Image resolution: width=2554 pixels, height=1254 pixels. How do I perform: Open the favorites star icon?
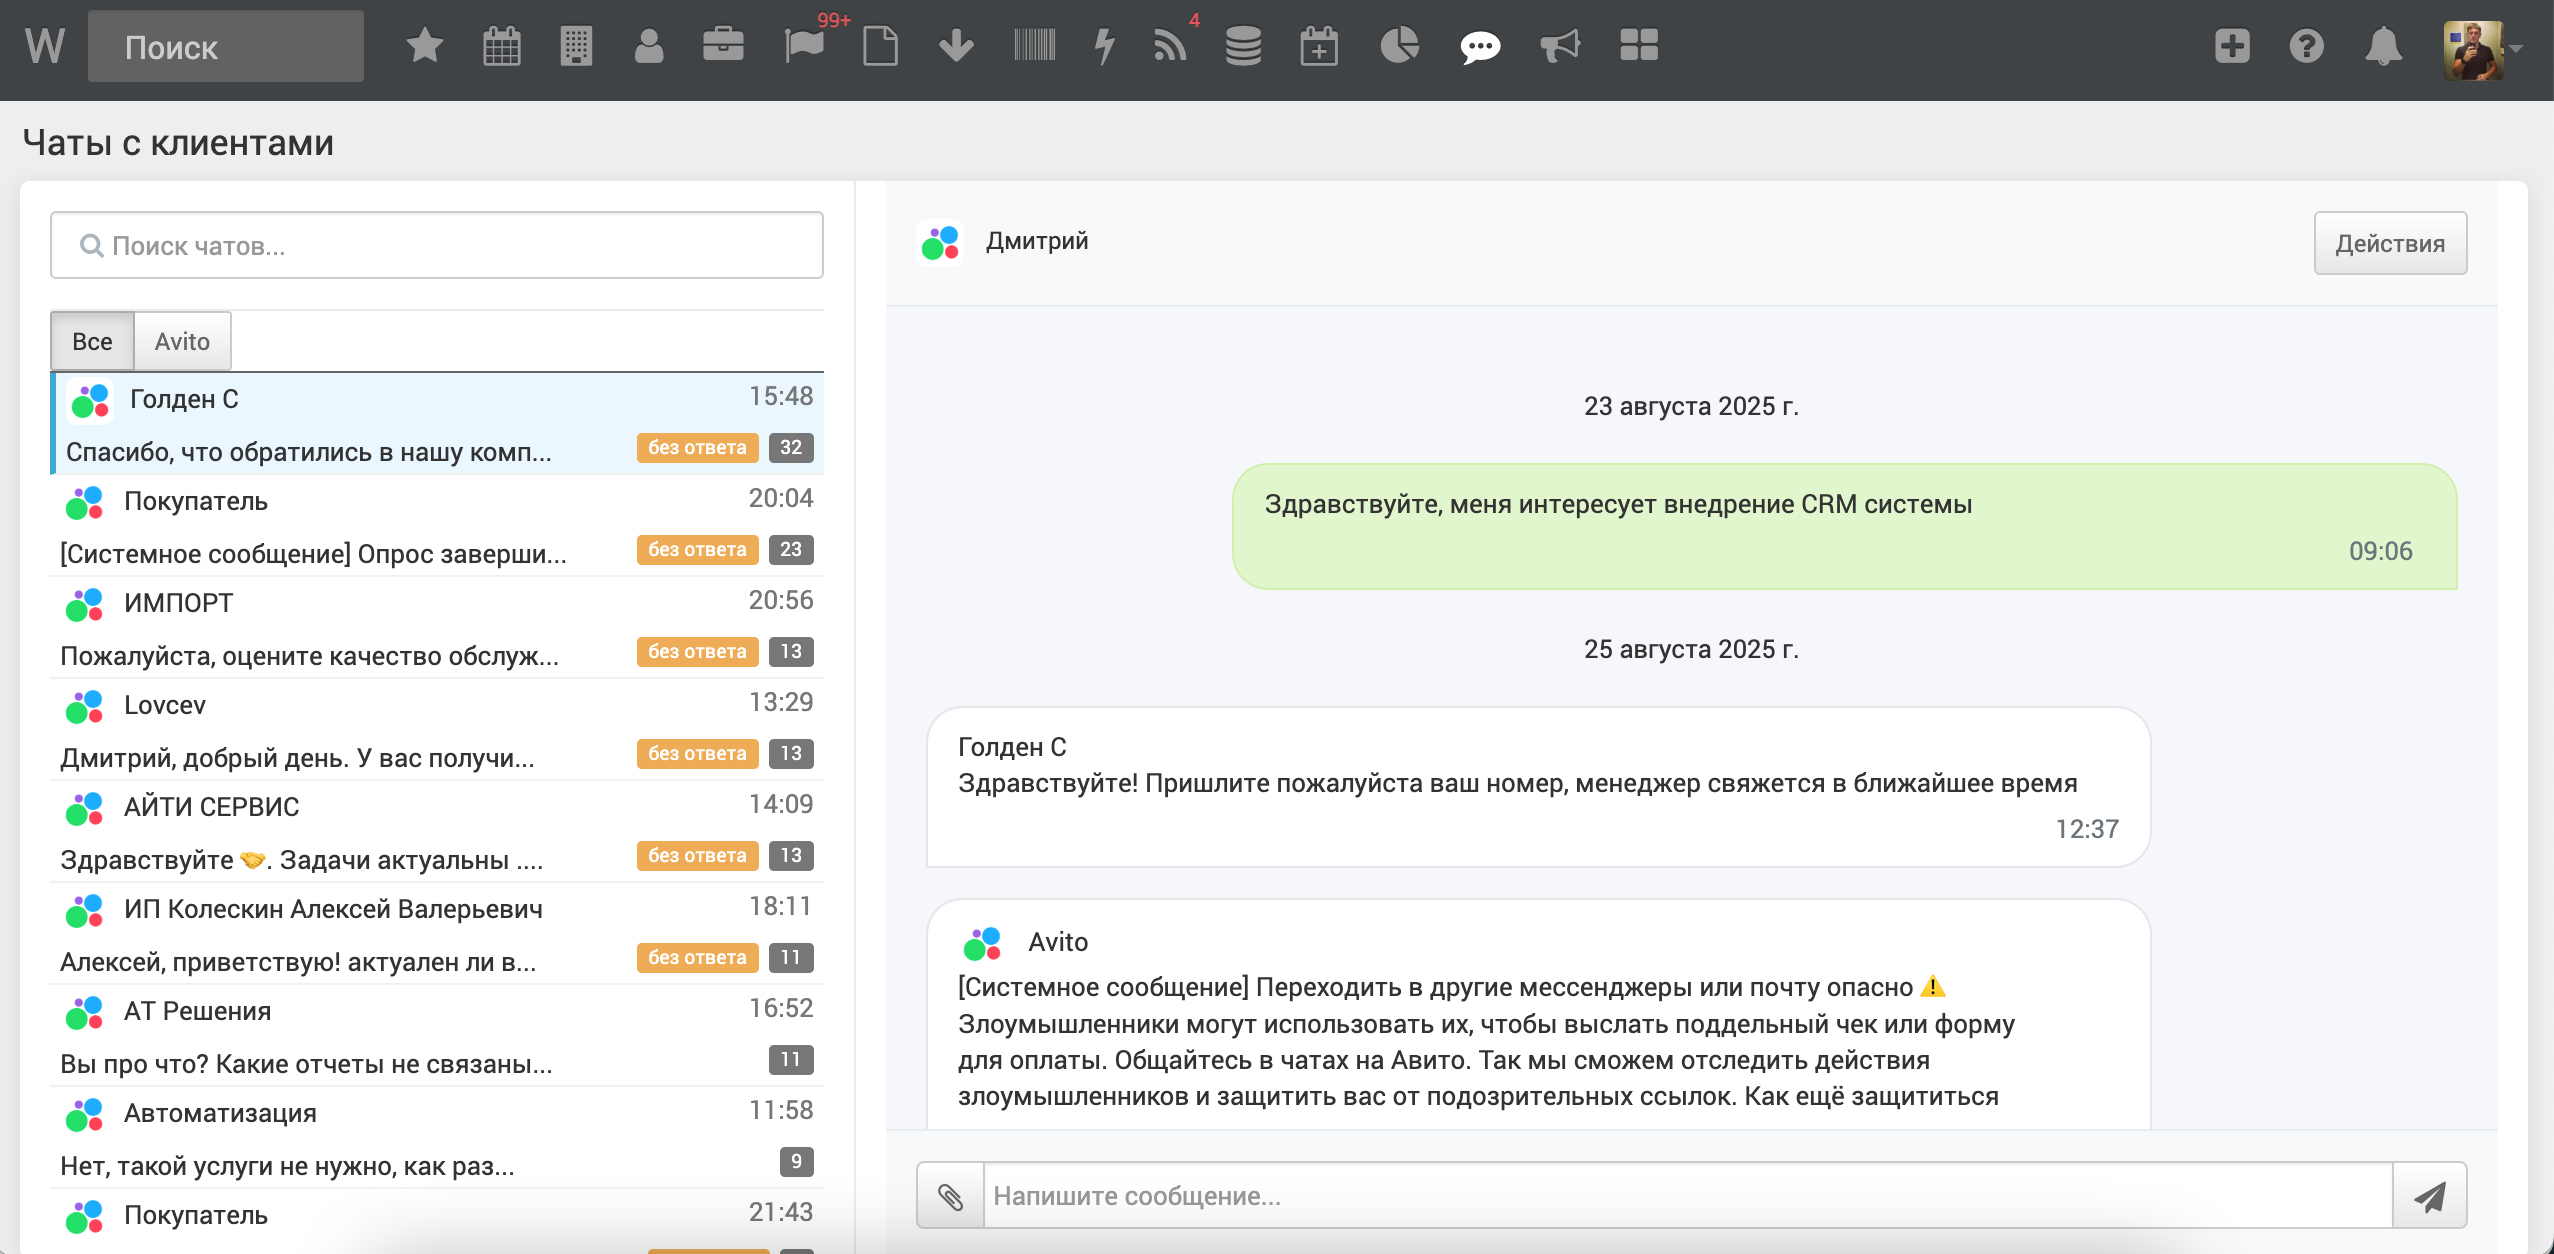(x=425, y=46)
